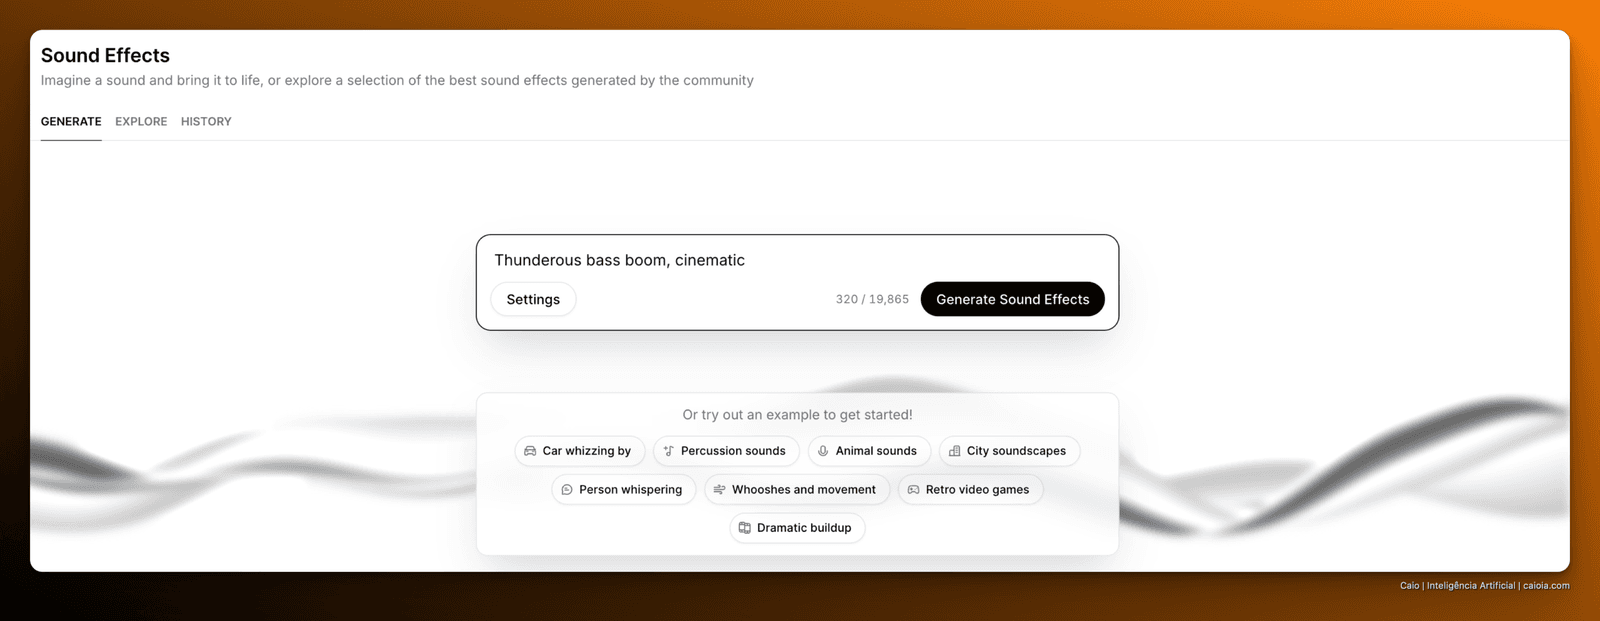Open the Settings button in prompt box
This screenshot has height=621, width=1600.
pos(533,299)
